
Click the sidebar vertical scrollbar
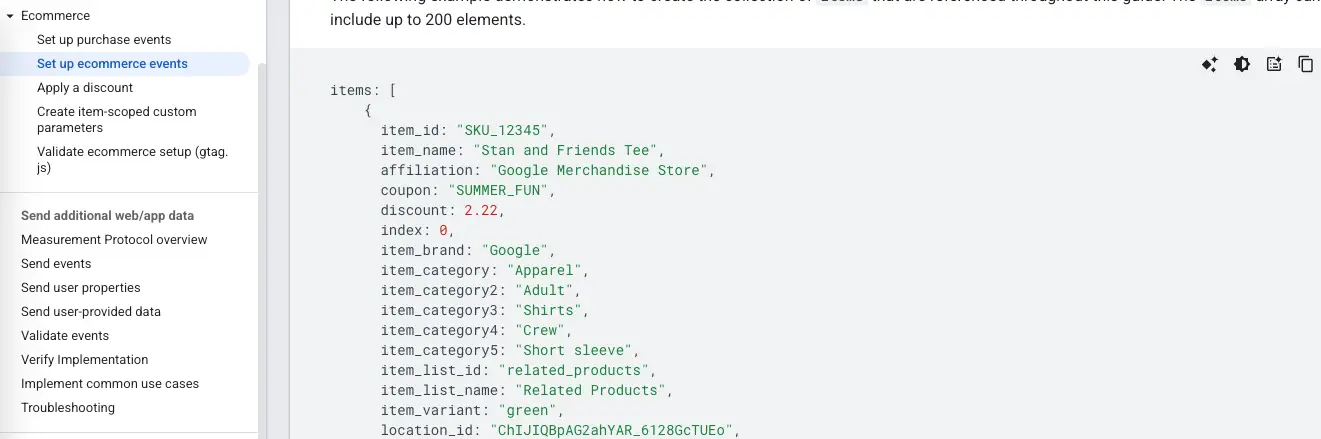[x=262, y=250]
